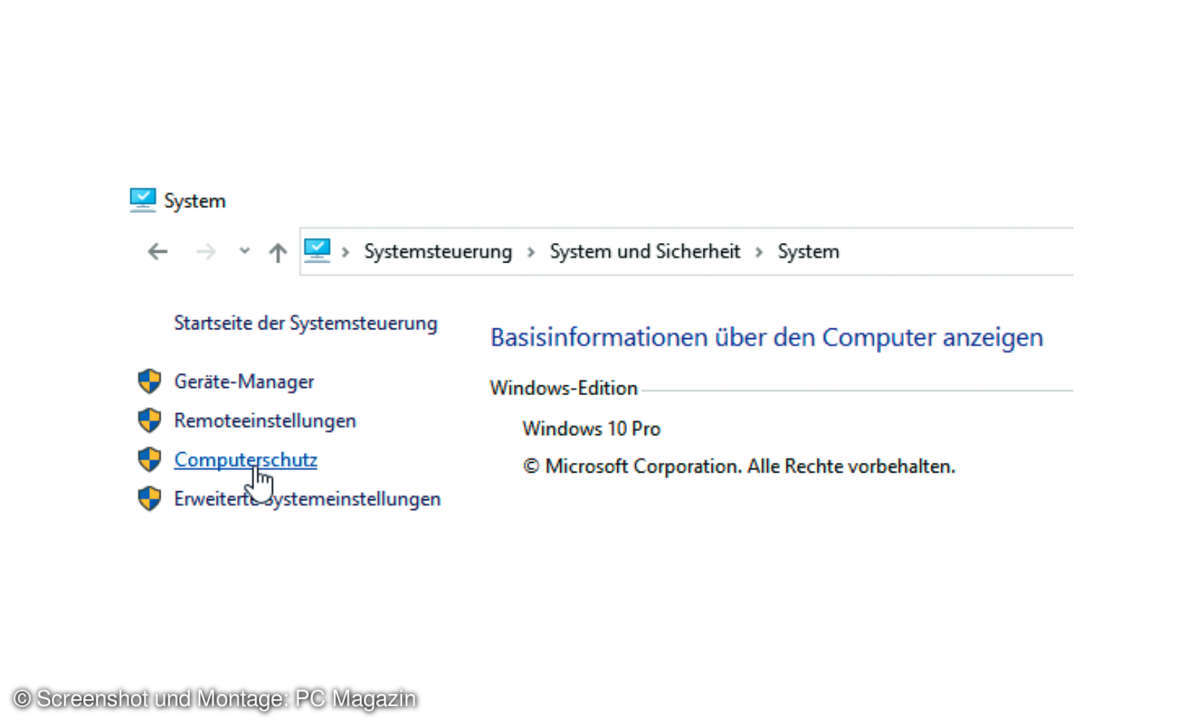The image size is (1200, 720).
Task: Expand chevron after System und Sicherheit
Action: coord(761,252)
